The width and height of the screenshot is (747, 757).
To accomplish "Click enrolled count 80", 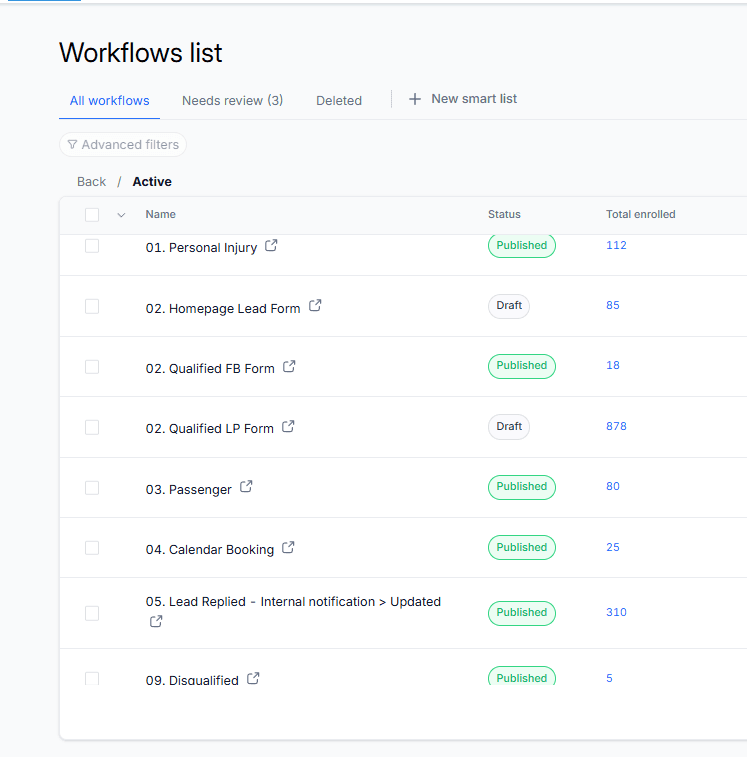I will (613, 486).
